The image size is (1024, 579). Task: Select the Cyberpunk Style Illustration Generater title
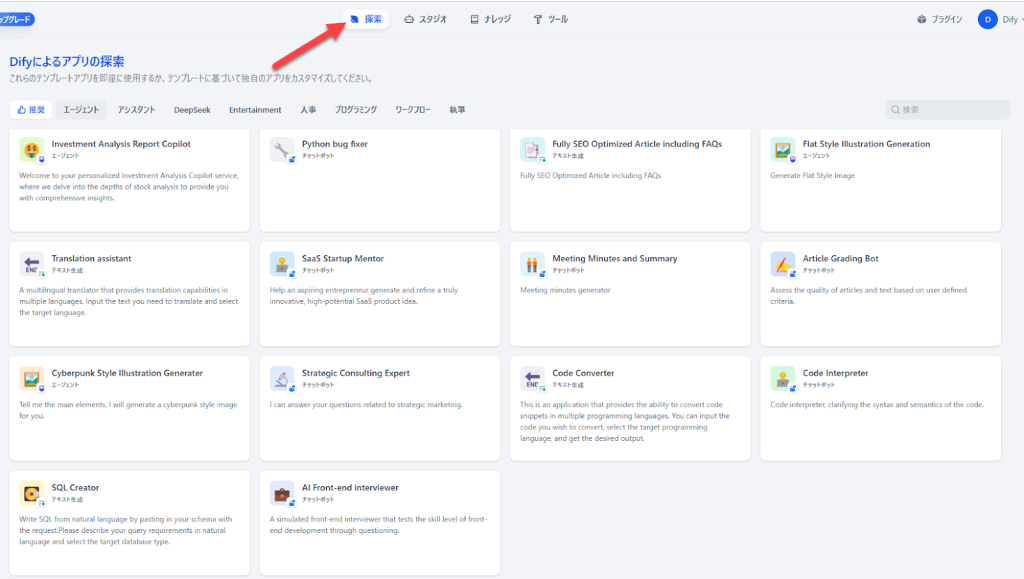pos(127,373)
